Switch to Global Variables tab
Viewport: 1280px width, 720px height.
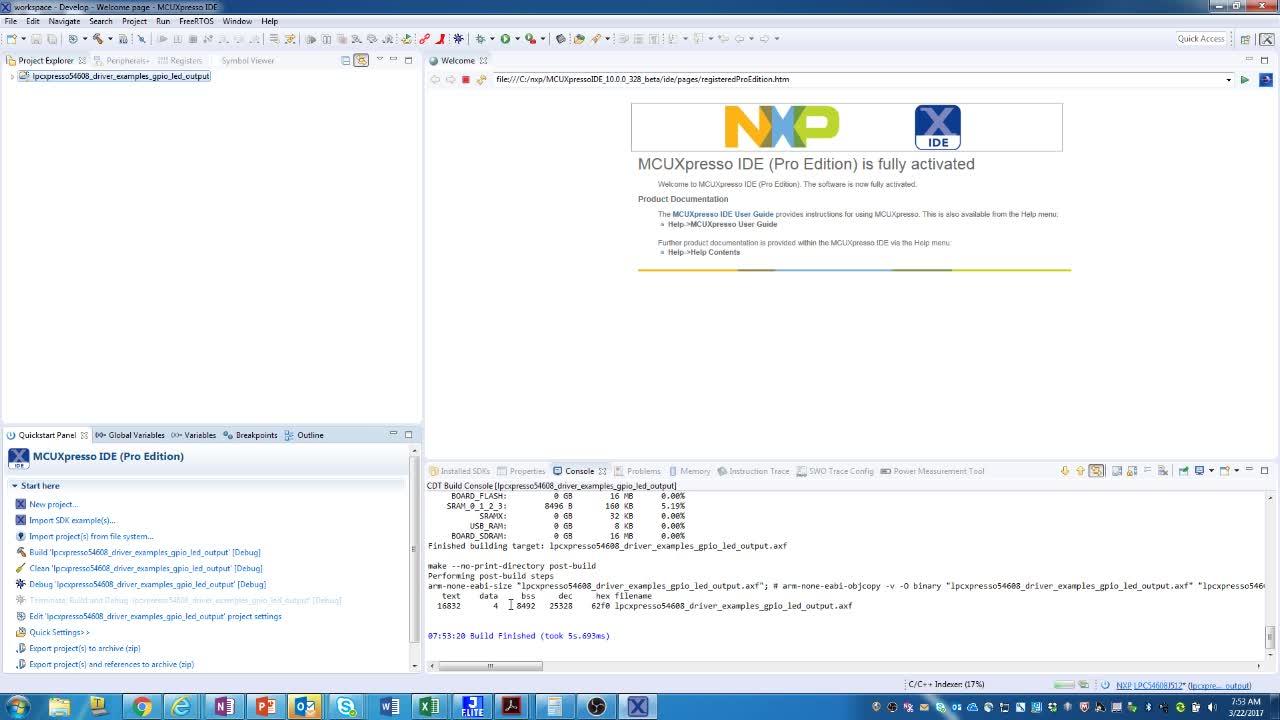click(130, 435)
